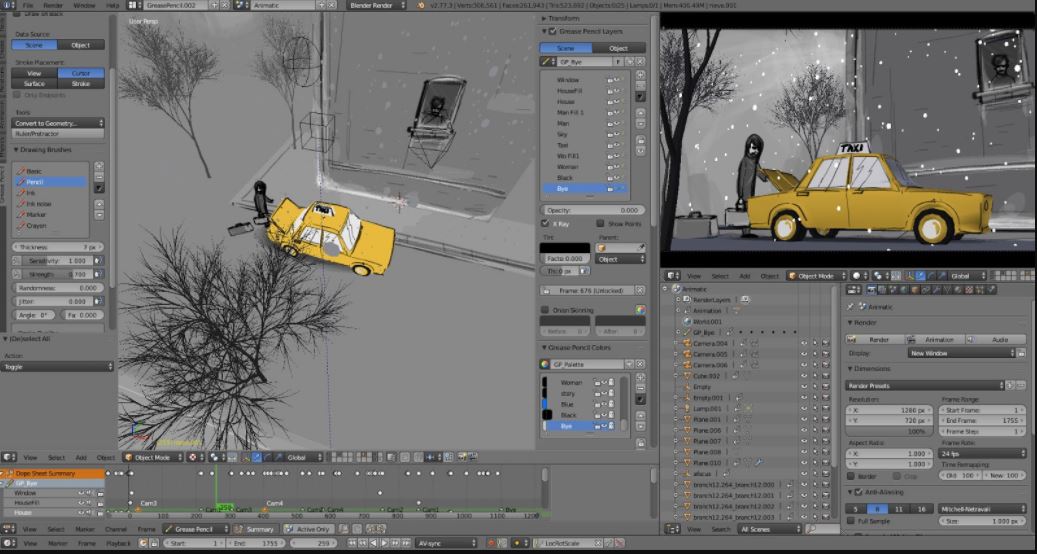Enable the X Ray checkbox
1037x554 pixels.
(545, 223)
